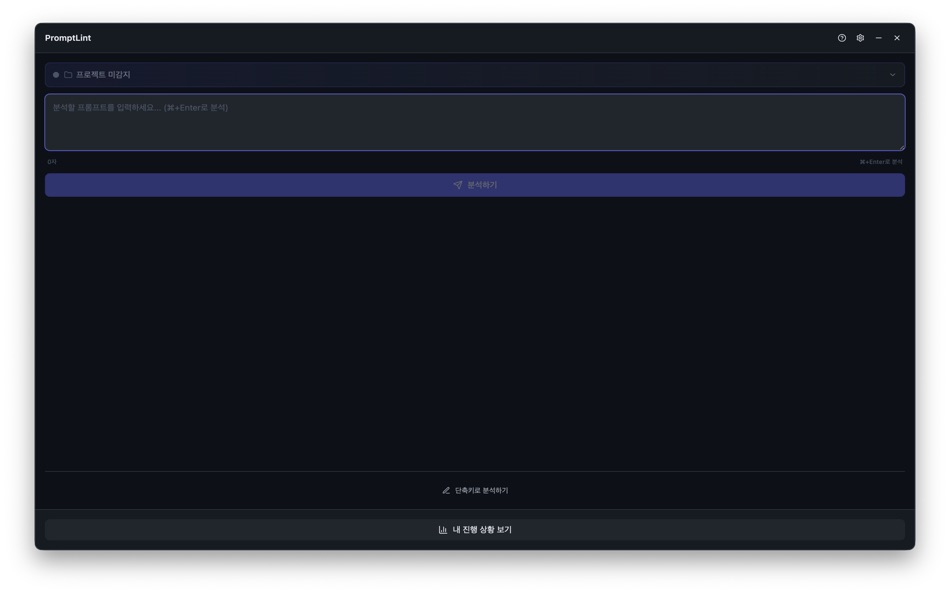Minimize the PromptLint window
This screenshot has height=594, width=950.
tap(879, 36)
